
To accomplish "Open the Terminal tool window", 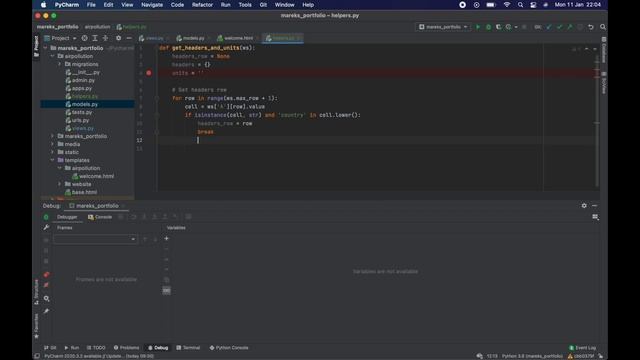I will [x=188, y=348].
